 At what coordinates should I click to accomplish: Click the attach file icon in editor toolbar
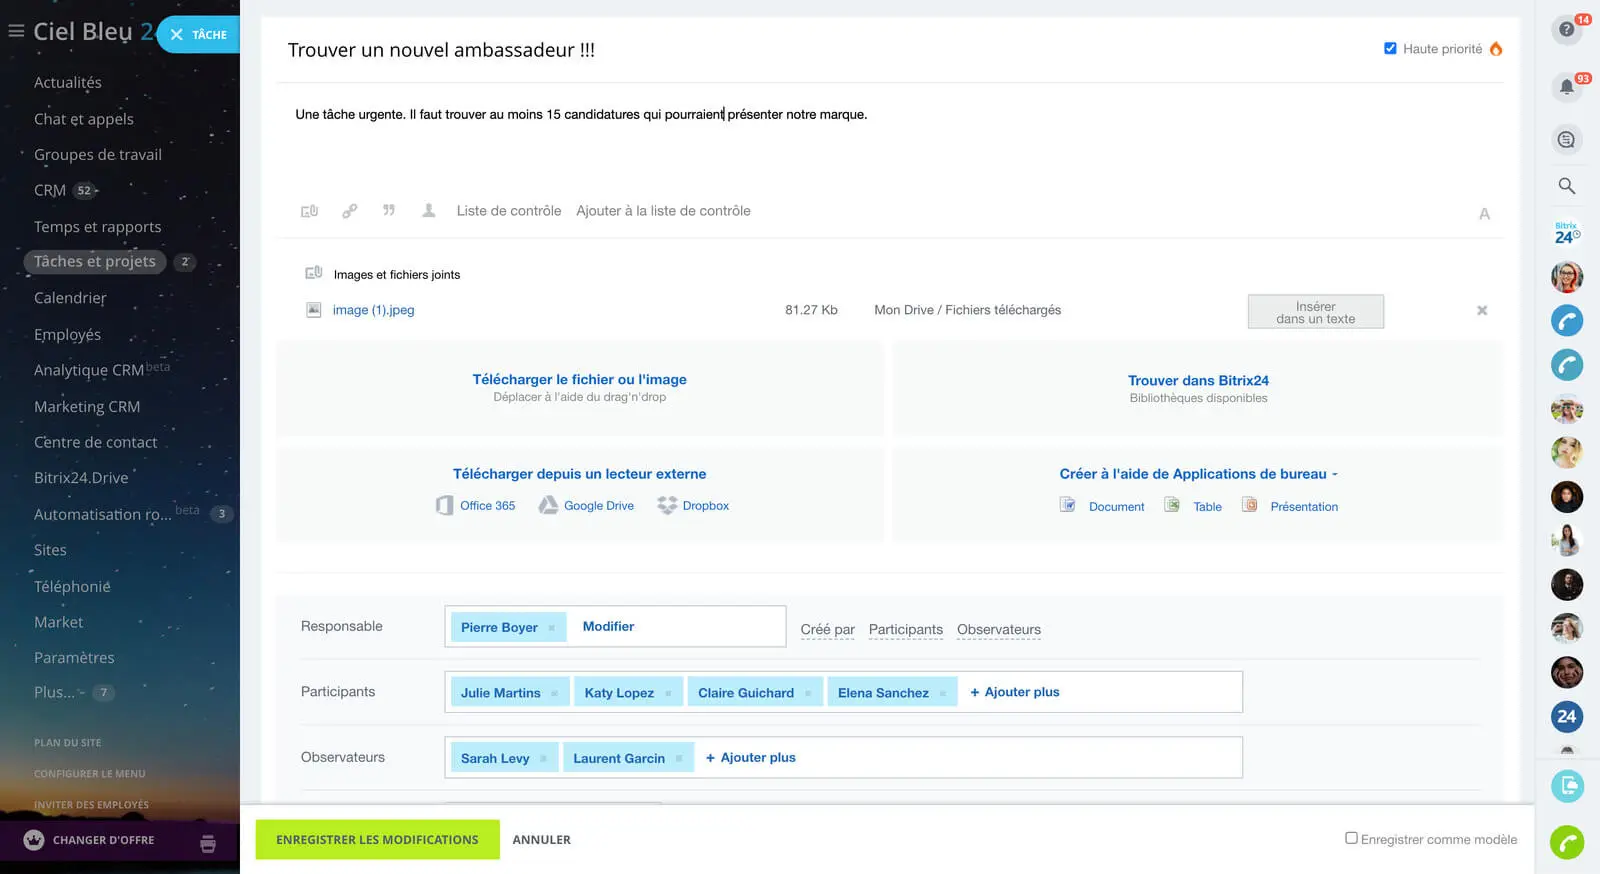[x=310, y=211]
